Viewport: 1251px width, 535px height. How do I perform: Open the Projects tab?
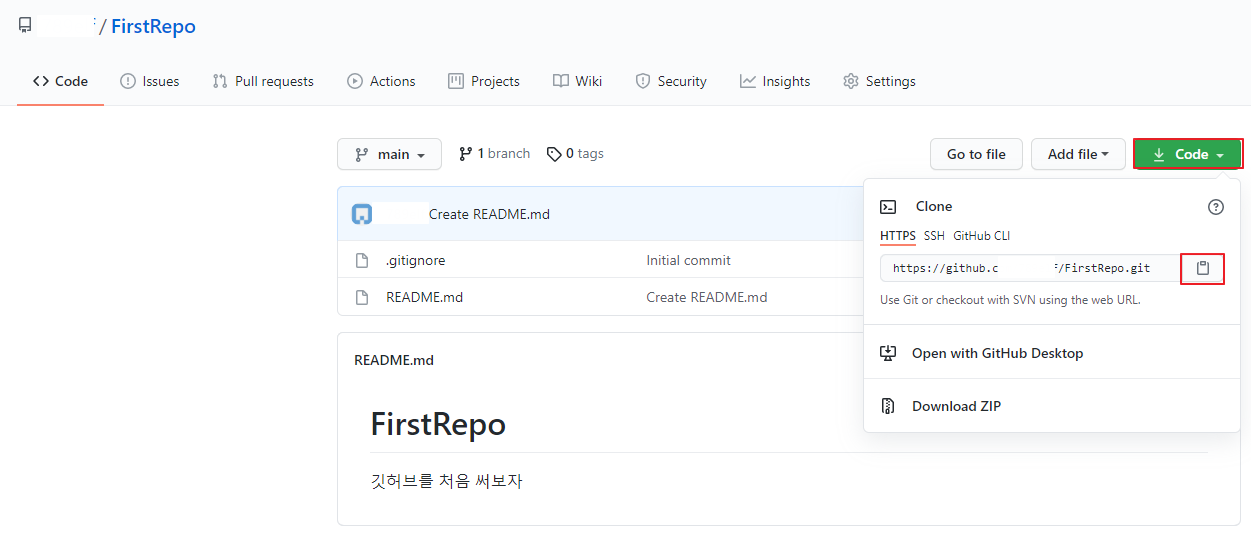click(x=484, y=81)
